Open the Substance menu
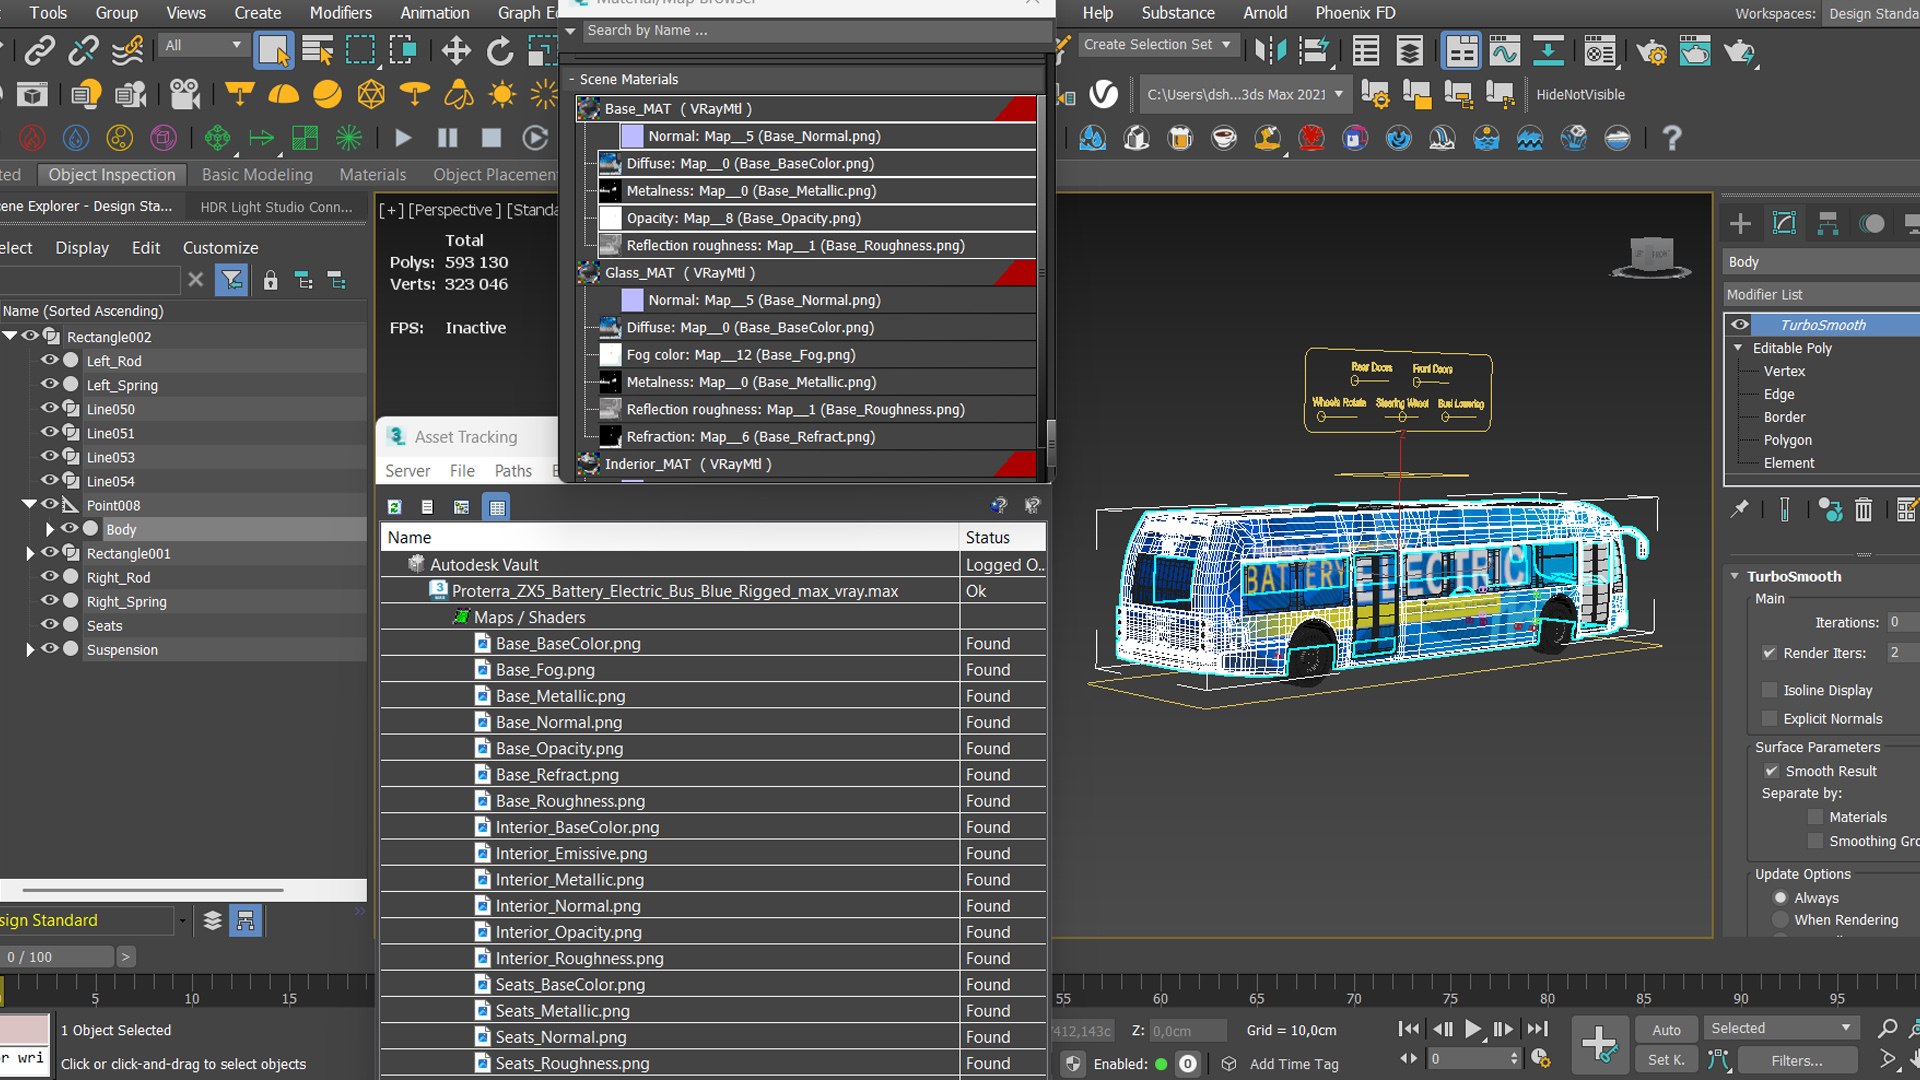 pos(1178,13)
